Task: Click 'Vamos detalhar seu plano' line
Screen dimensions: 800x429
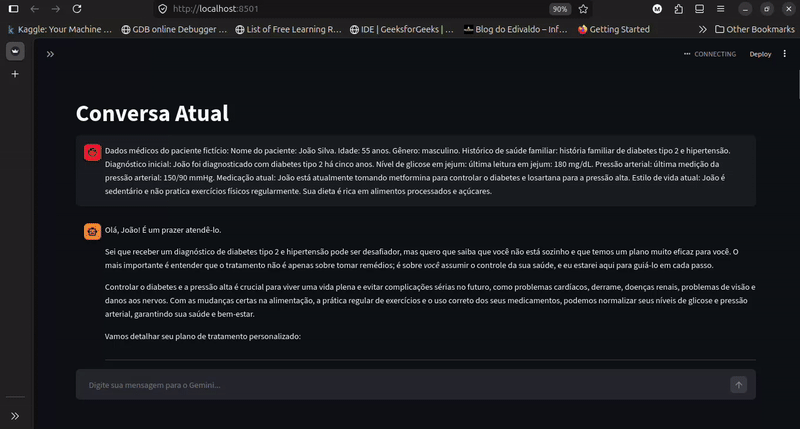Action: (x=203, y=336)
